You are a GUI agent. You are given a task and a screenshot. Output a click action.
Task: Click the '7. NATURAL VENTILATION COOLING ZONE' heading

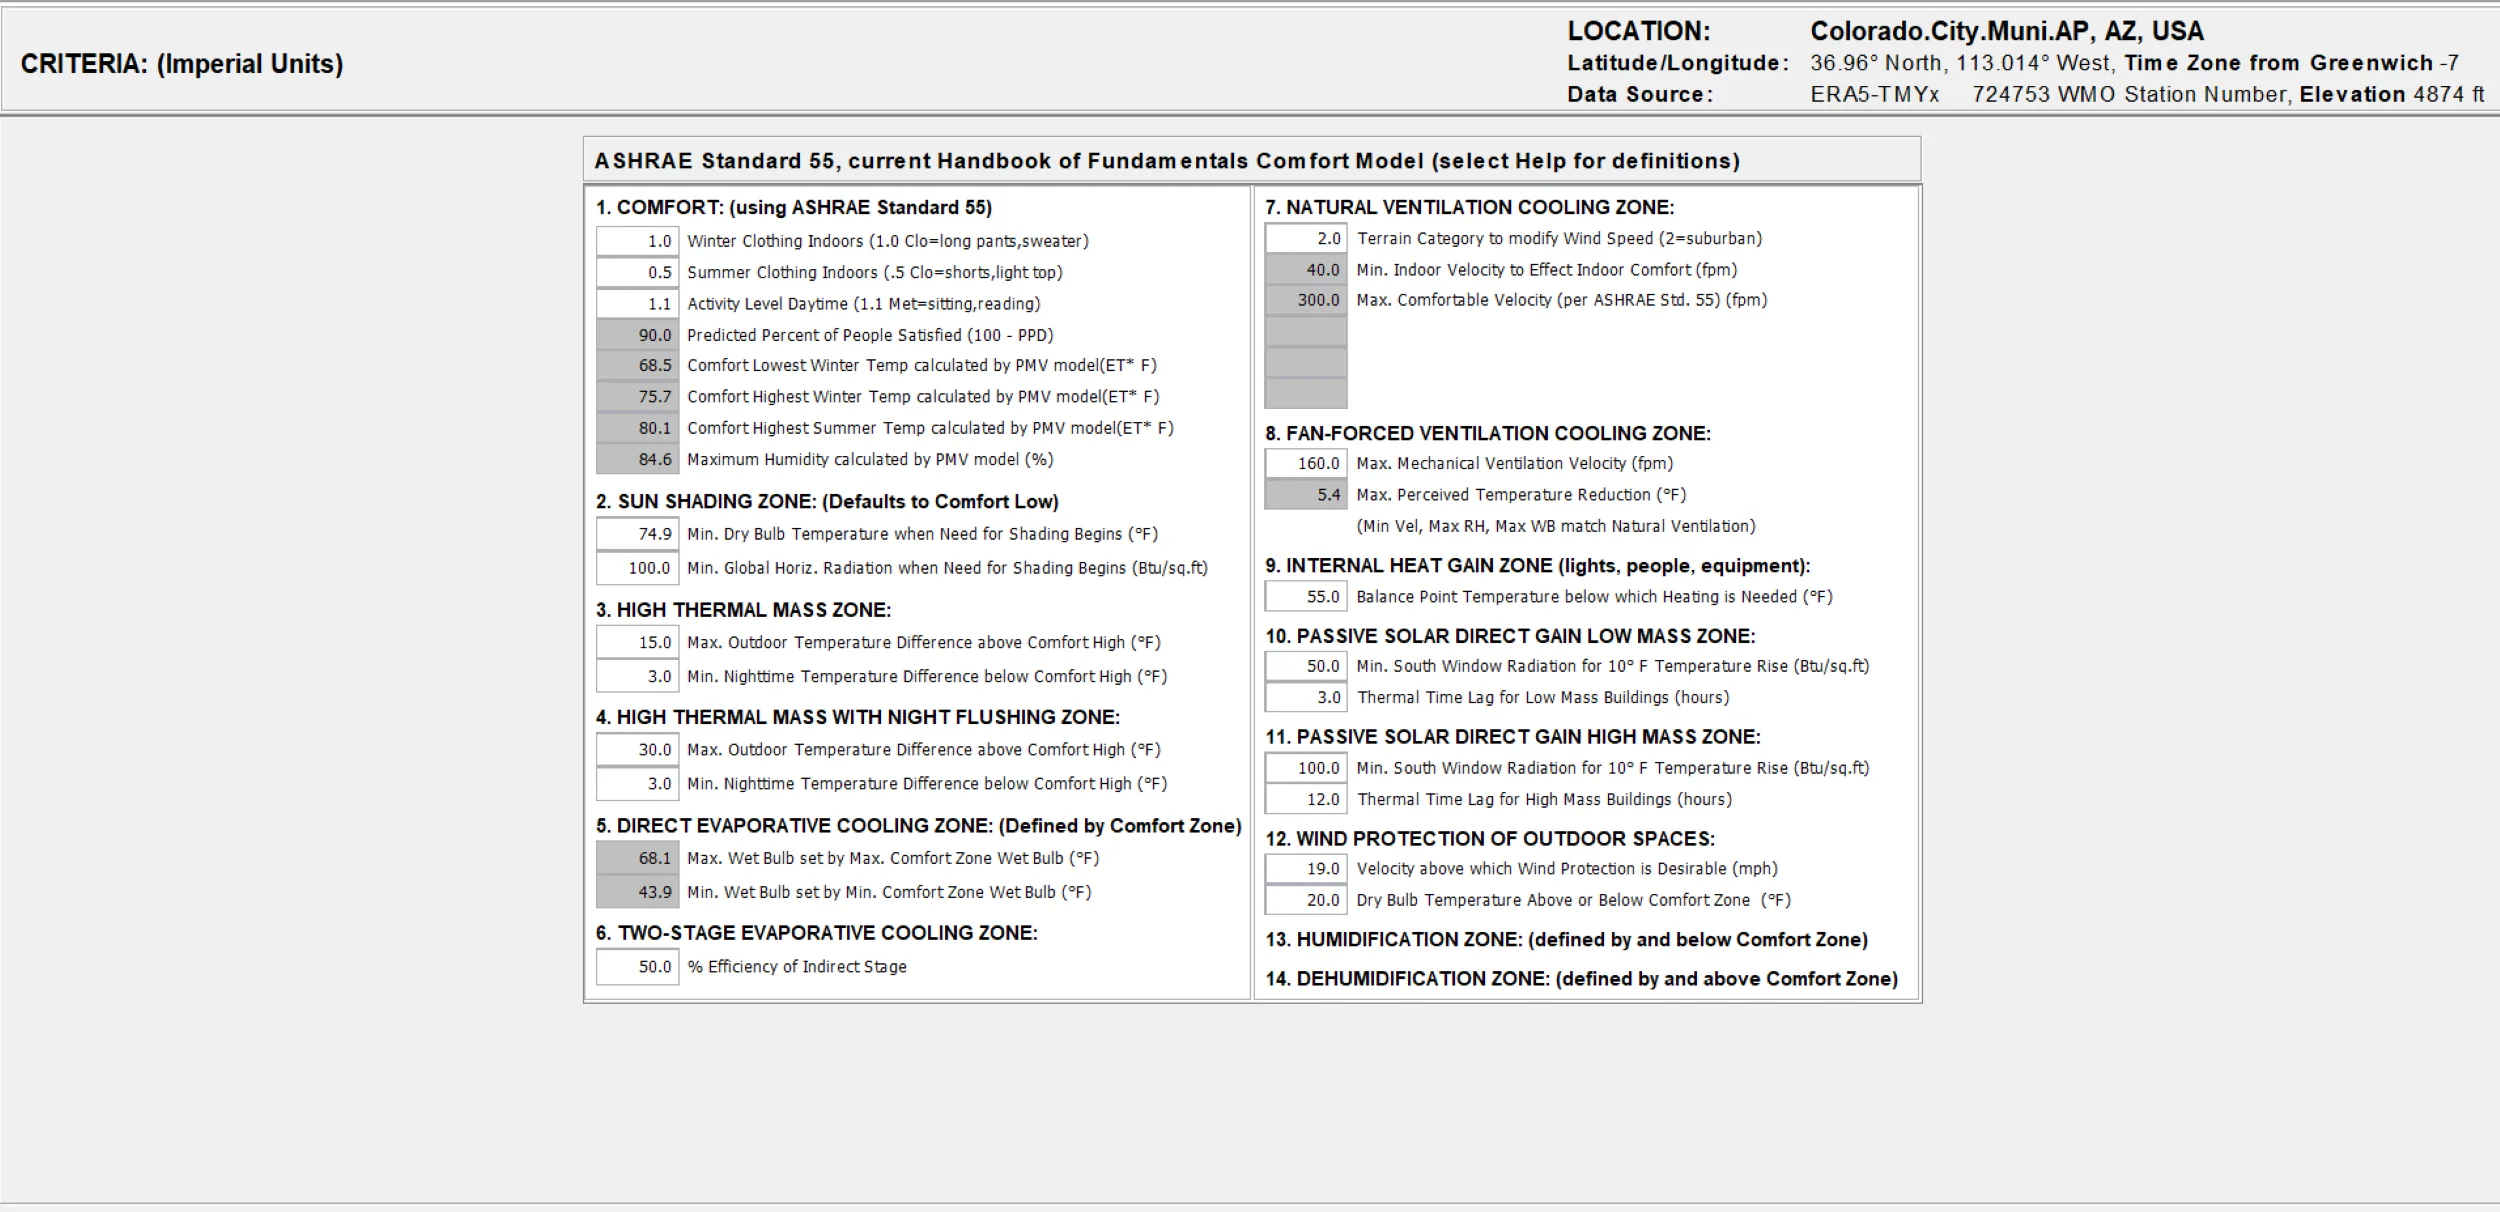(x=1469, y=207)
